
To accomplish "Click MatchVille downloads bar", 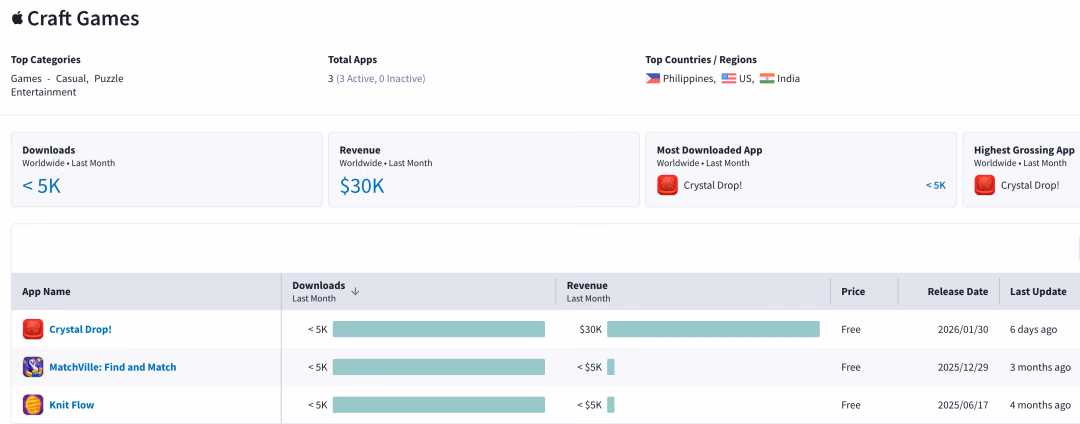I will point(439,367).
